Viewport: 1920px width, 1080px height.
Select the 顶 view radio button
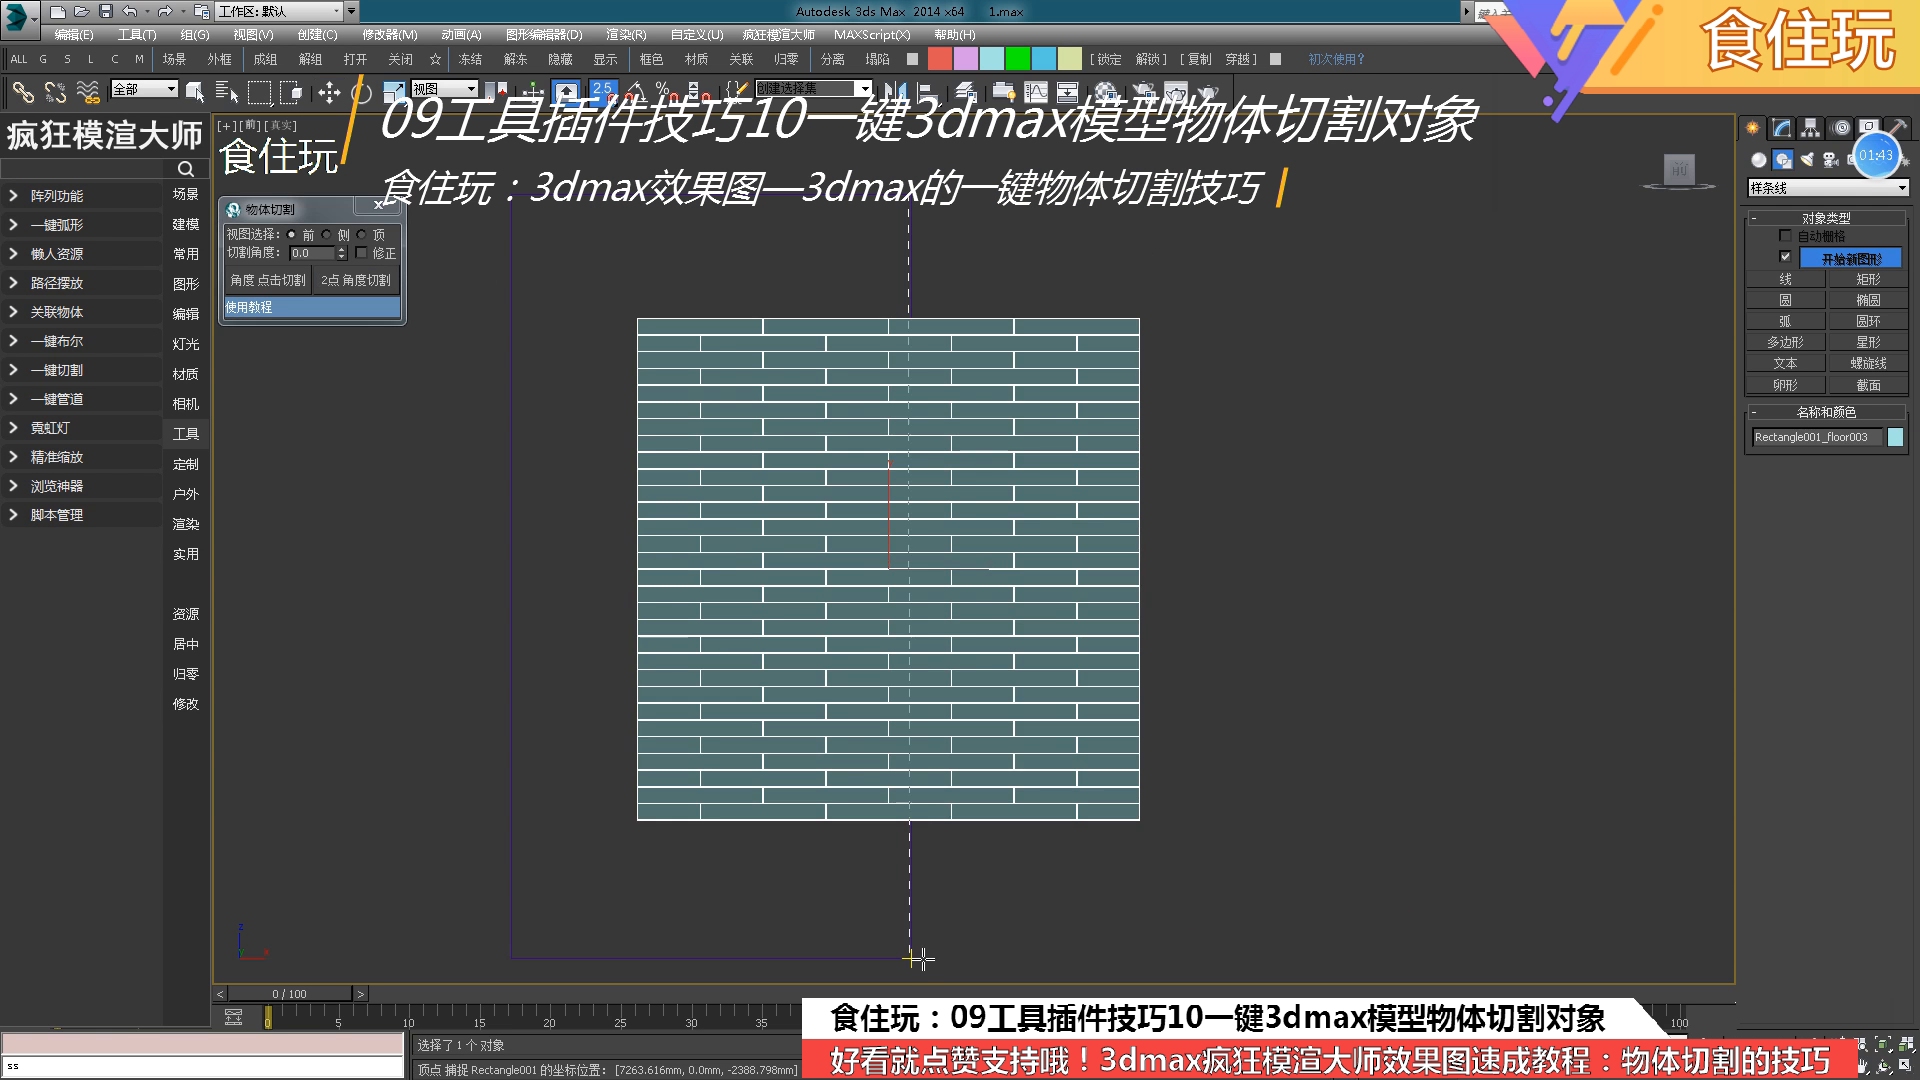(x=362, y=235)
